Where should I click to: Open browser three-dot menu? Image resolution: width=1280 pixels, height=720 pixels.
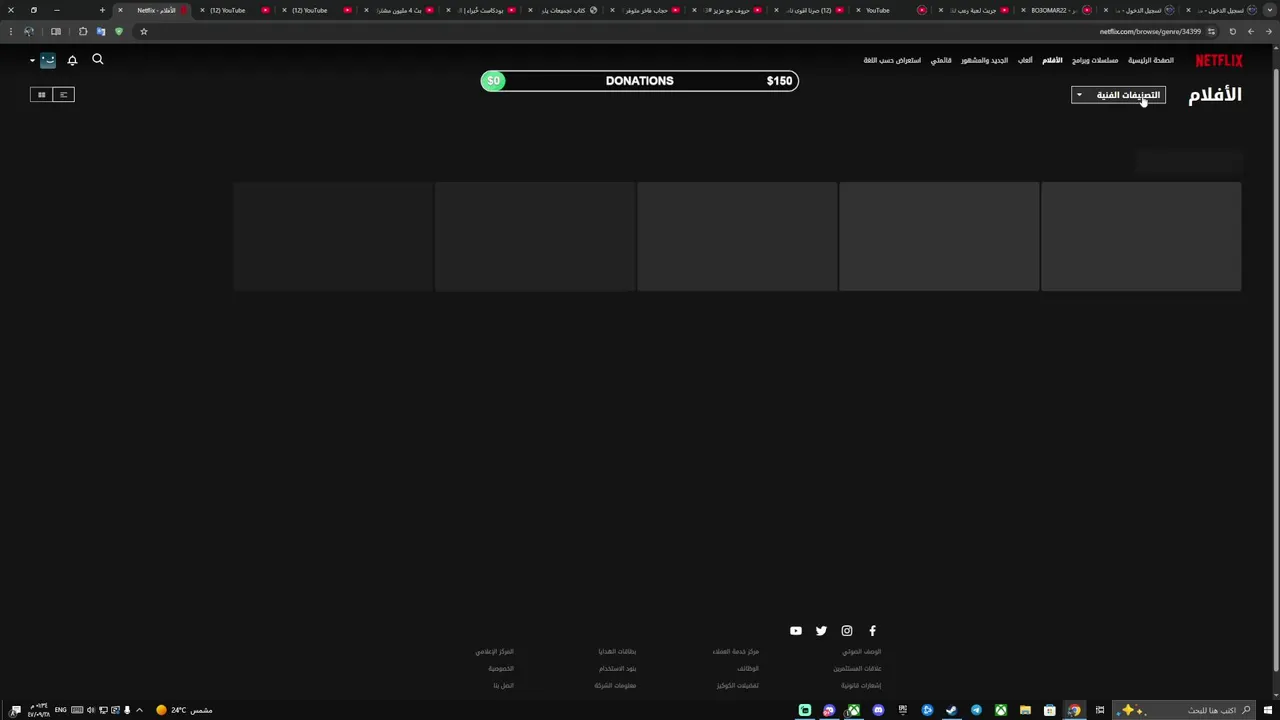[x=10, y=32]
